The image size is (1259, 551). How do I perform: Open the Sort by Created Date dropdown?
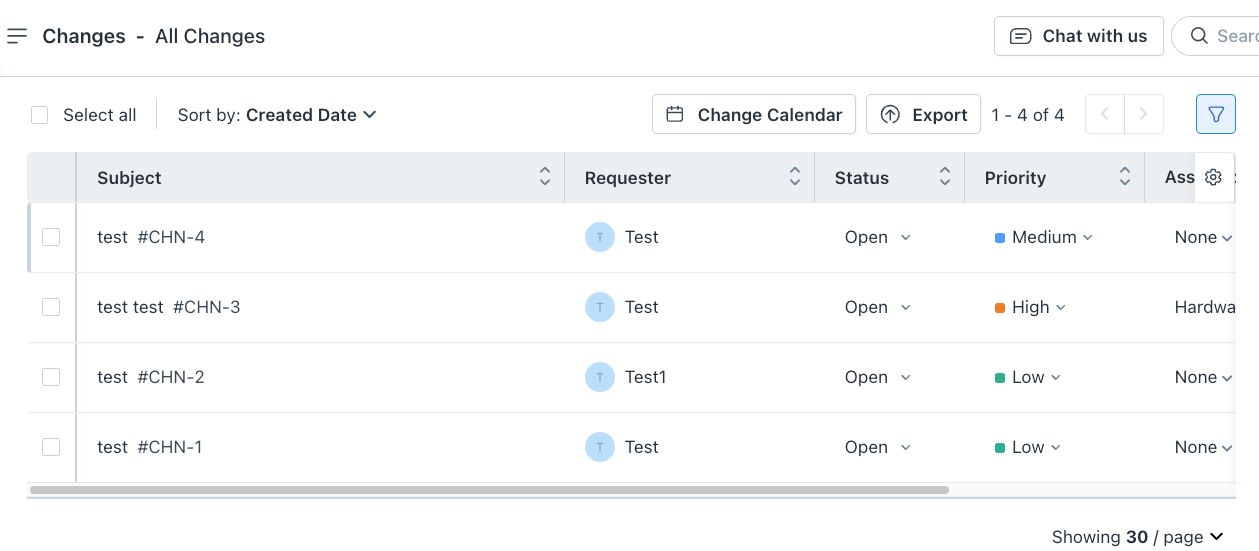(277, 115)
